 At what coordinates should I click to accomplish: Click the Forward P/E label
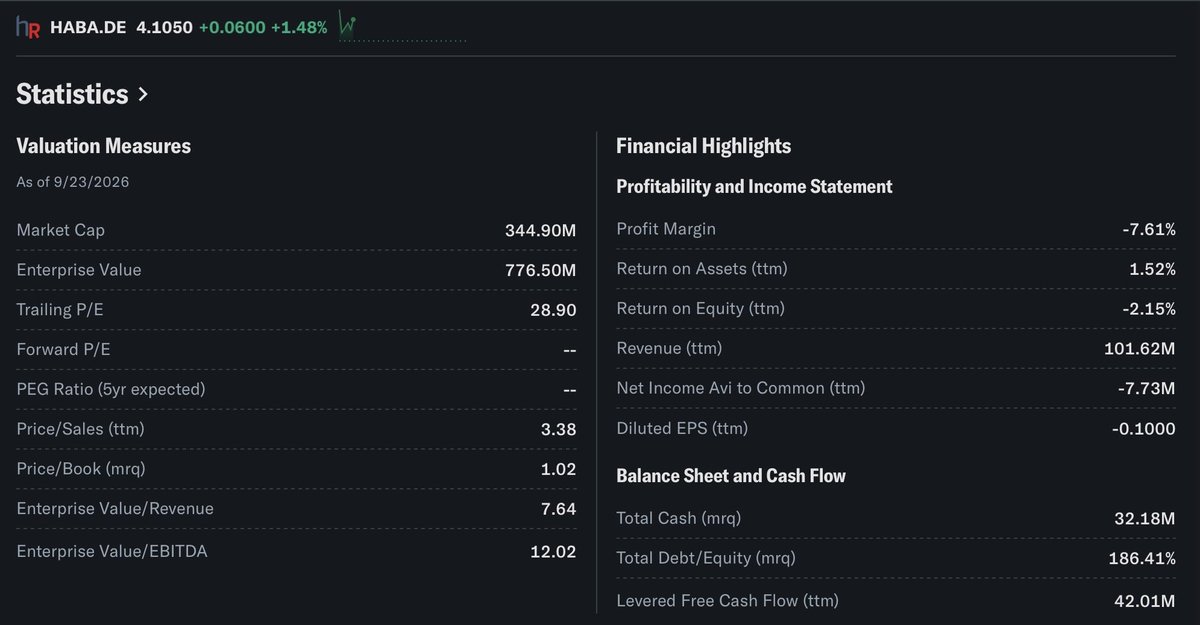(x=61, y=349)
